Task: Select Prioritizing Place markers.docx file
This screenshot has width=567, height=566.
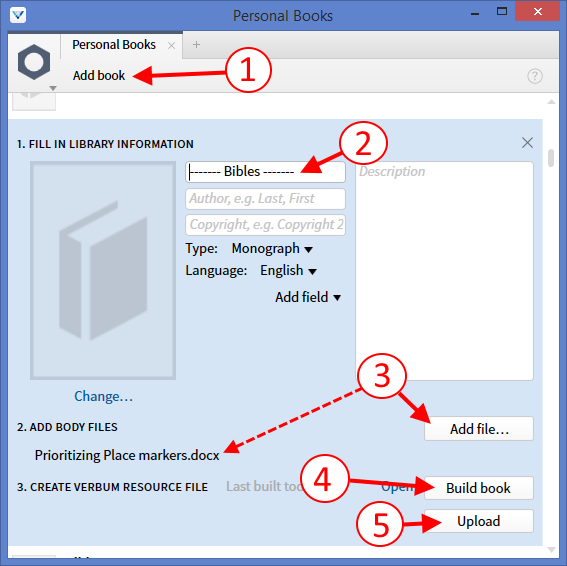Action: pyautogui.click(x=127, y=455)
